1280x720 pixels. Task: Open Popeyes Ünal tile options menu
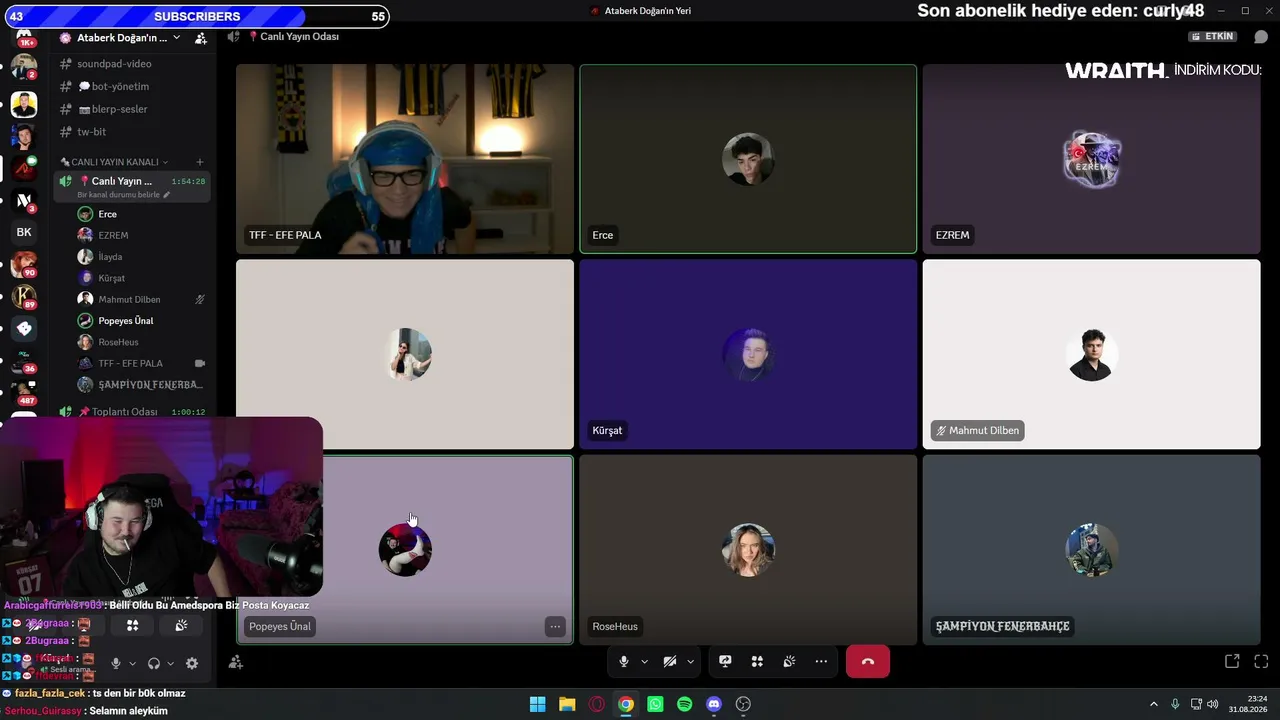555,627
